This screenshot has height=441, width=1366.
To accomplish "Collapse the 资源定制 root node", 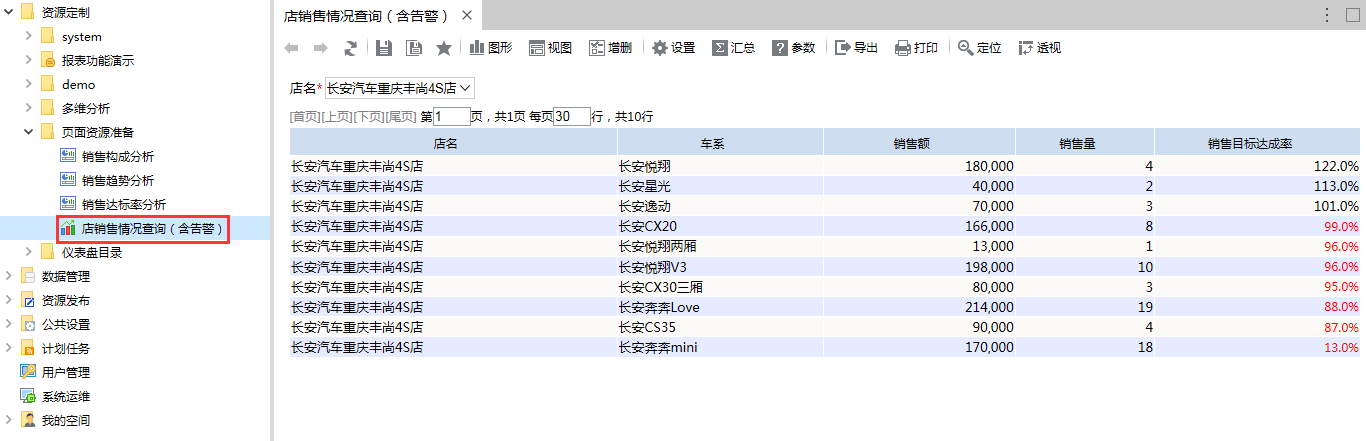I will click(8, 12).
